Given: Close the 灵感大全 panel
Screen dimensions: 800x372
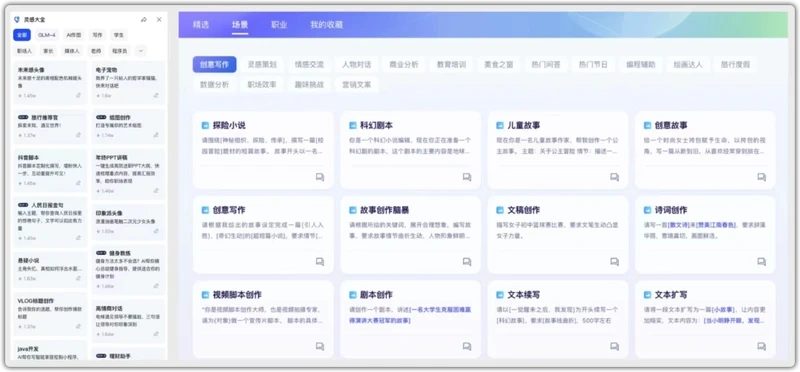Looking at the screenshot, I should [159, 19].
